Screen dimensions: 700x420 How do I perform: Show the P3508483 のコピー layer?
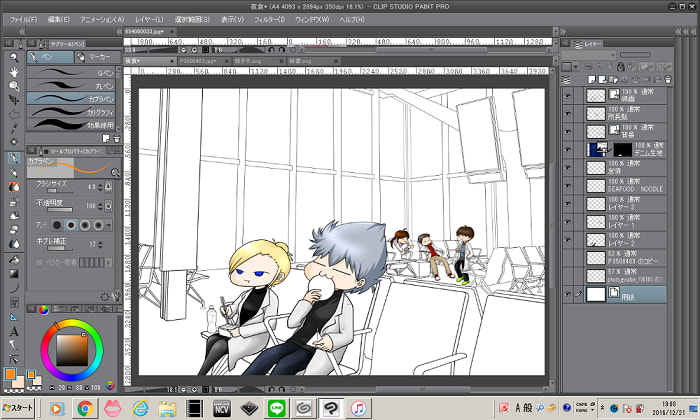567,258
